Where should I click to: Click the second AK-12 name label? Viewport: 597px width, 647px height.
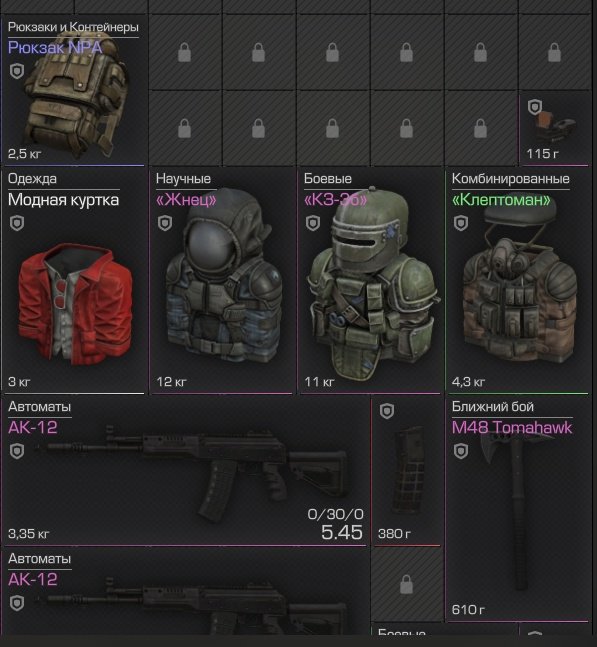(33, 579)
